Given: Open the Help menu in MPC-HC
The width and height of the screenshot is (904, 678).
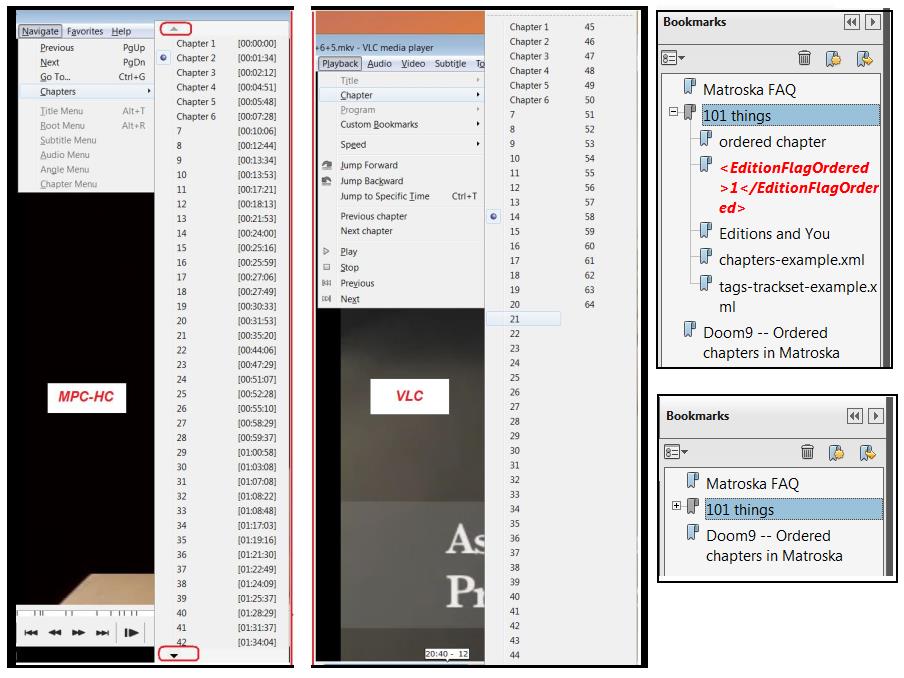Looking at the screenshot, I should point(121,31).
